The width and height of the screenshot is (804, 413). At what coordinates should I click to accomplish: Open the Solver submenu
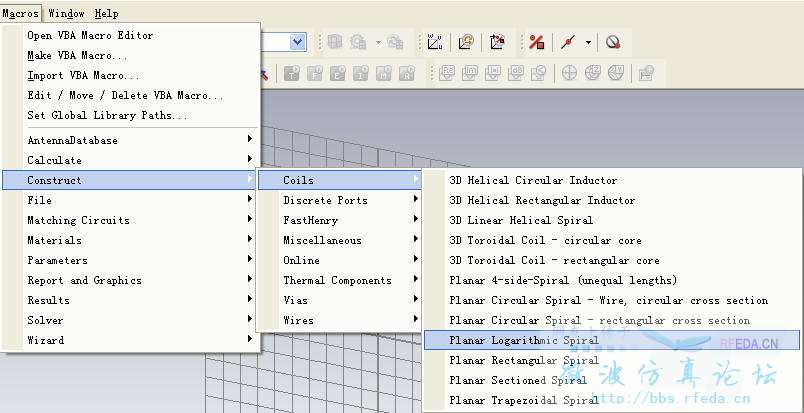pos(131,320)
